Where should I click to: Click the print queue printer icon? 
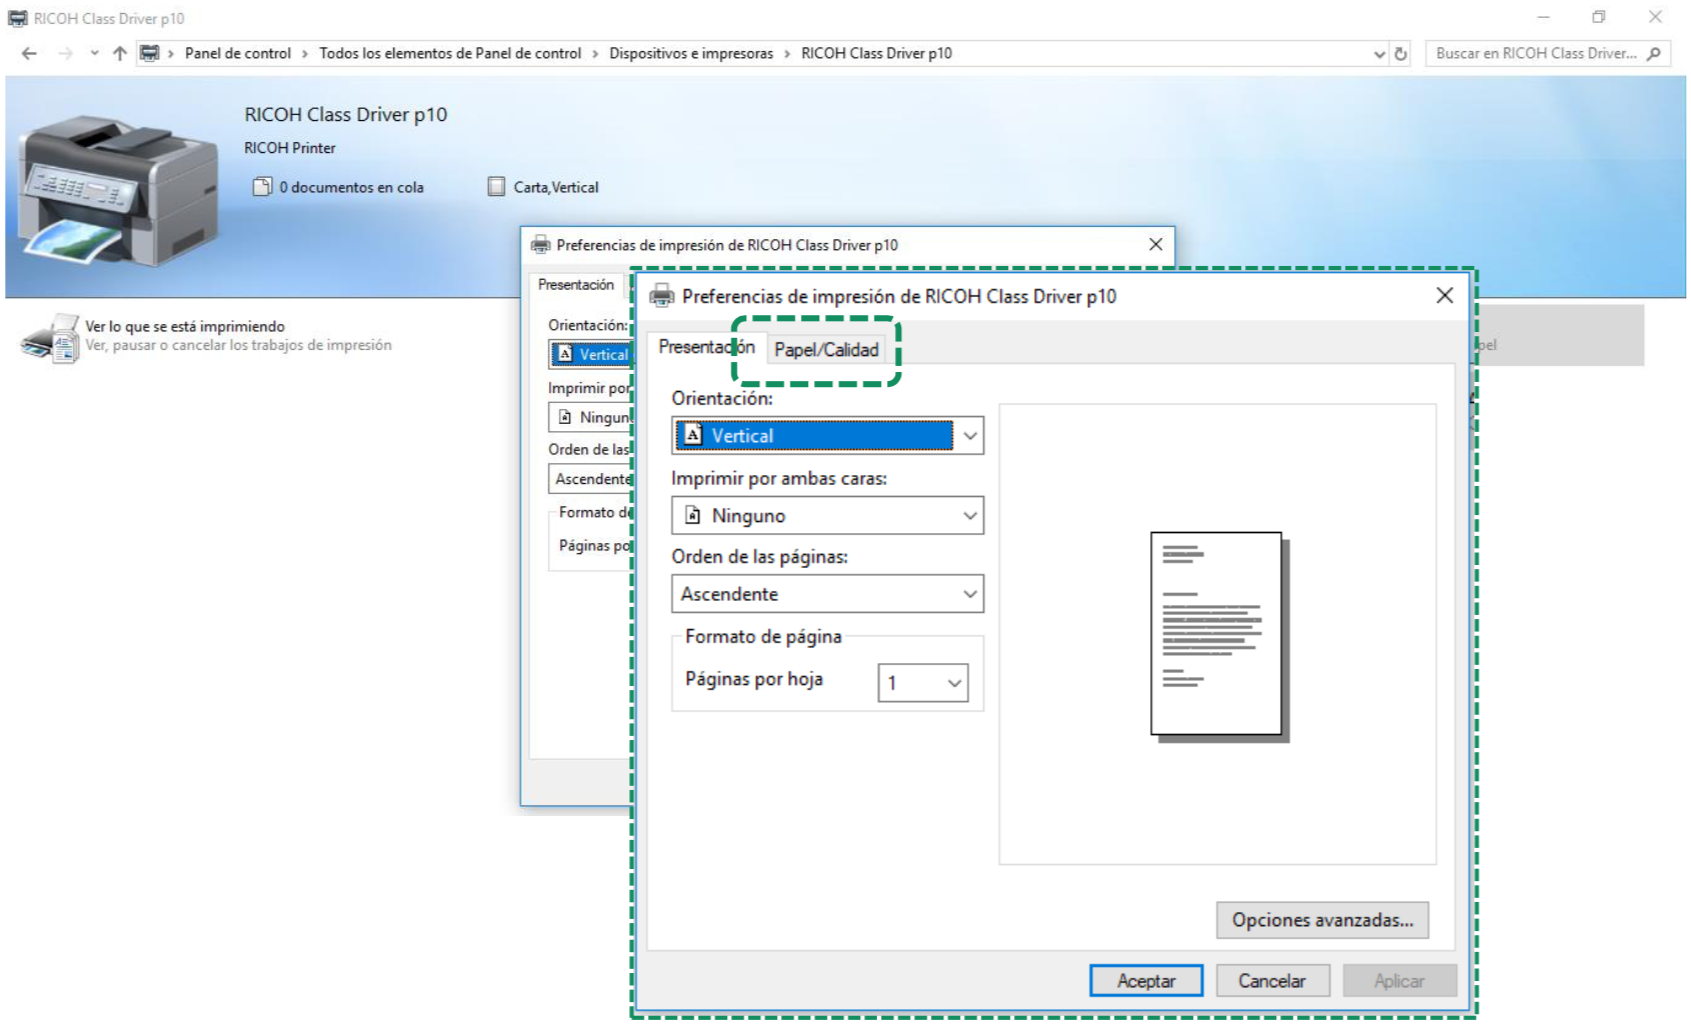click(x=50, y=338)
